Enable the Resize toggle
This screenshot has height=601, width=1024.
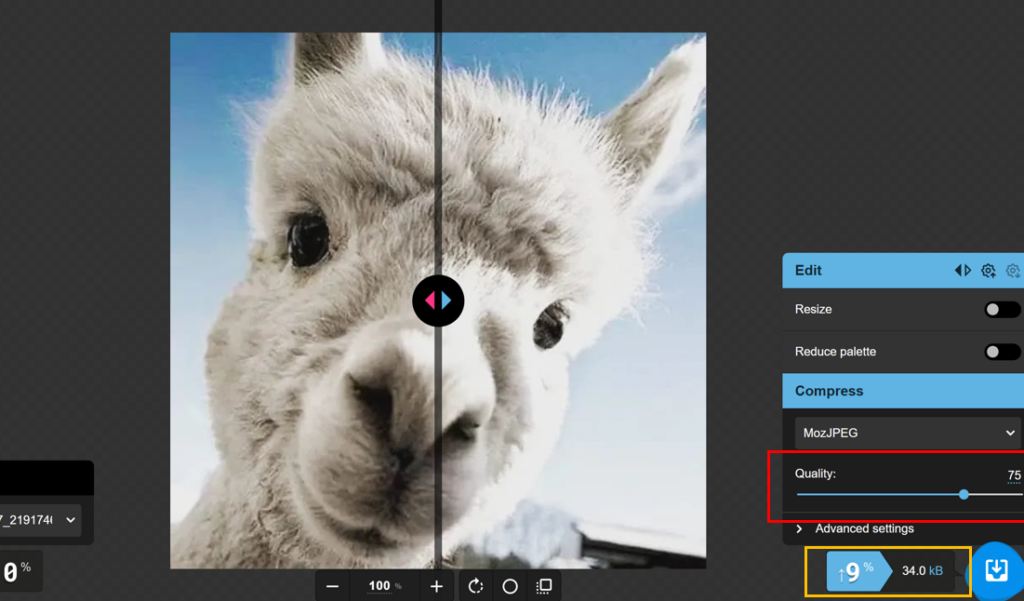1001,310
